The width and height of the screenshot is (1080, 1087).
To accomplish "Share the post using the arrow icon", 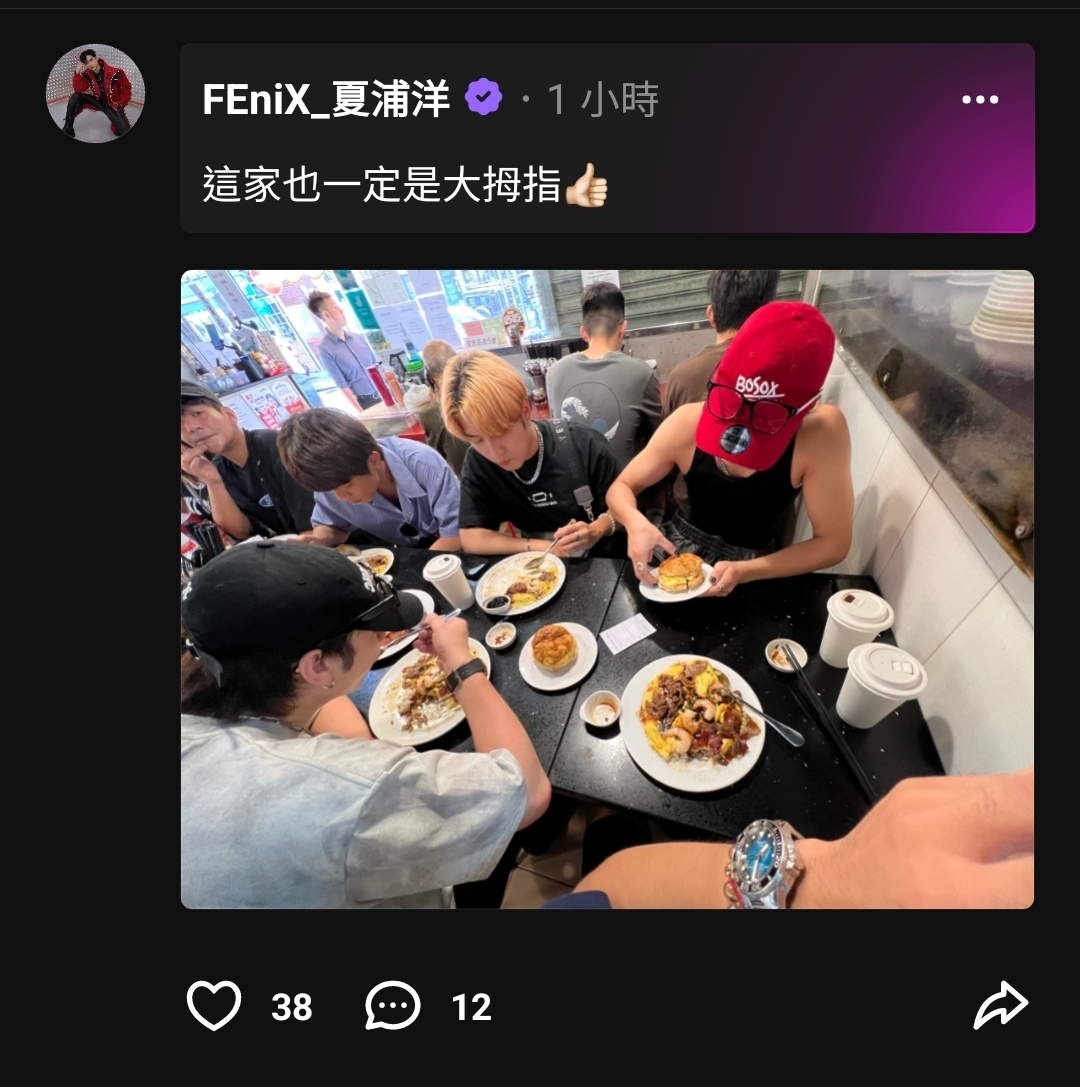I will (1000, 1005).
